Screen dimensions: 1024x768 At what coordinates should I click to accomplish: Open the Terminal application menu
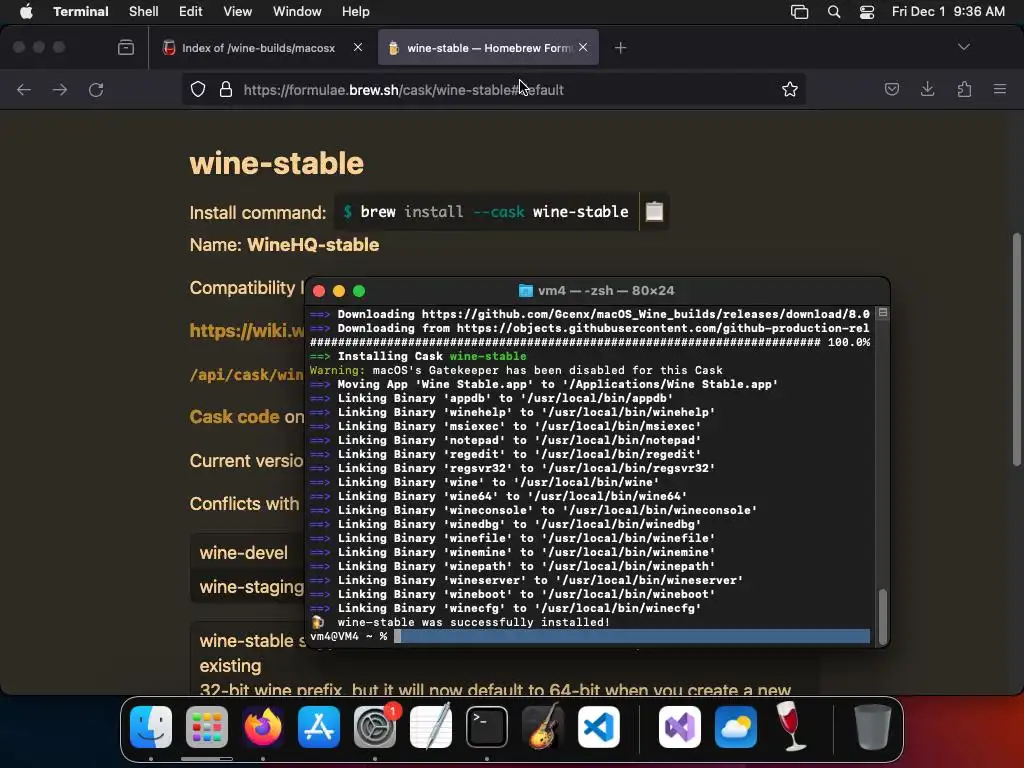coord(81,12)
